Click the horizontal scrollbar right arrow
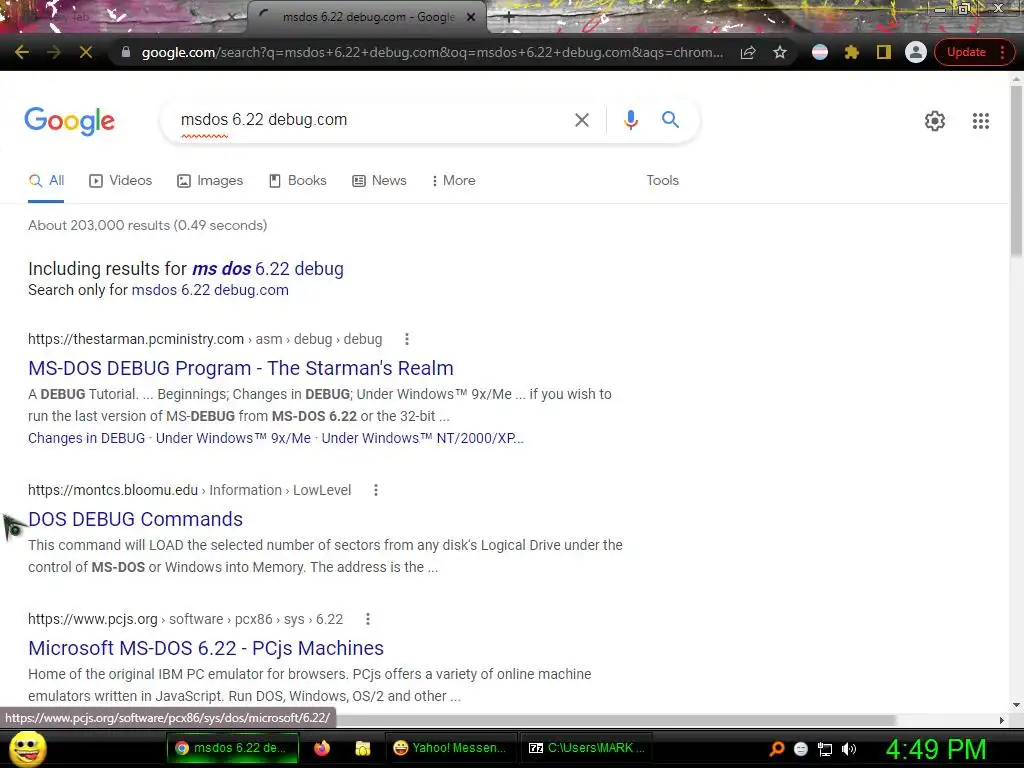 pyautogui.click(x=1002, y=720)
